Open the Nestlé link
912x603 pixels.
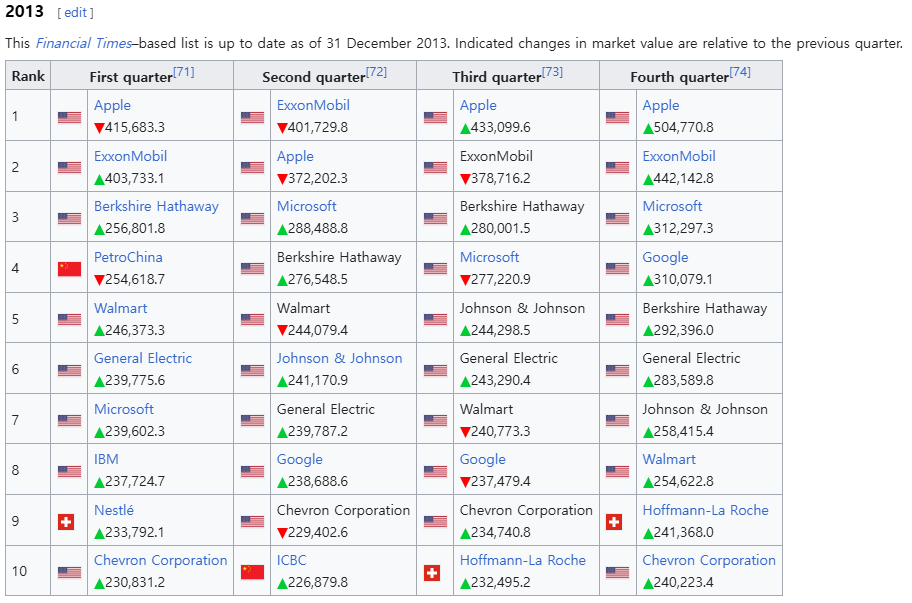pyautogui.click(x=114, y=510)
